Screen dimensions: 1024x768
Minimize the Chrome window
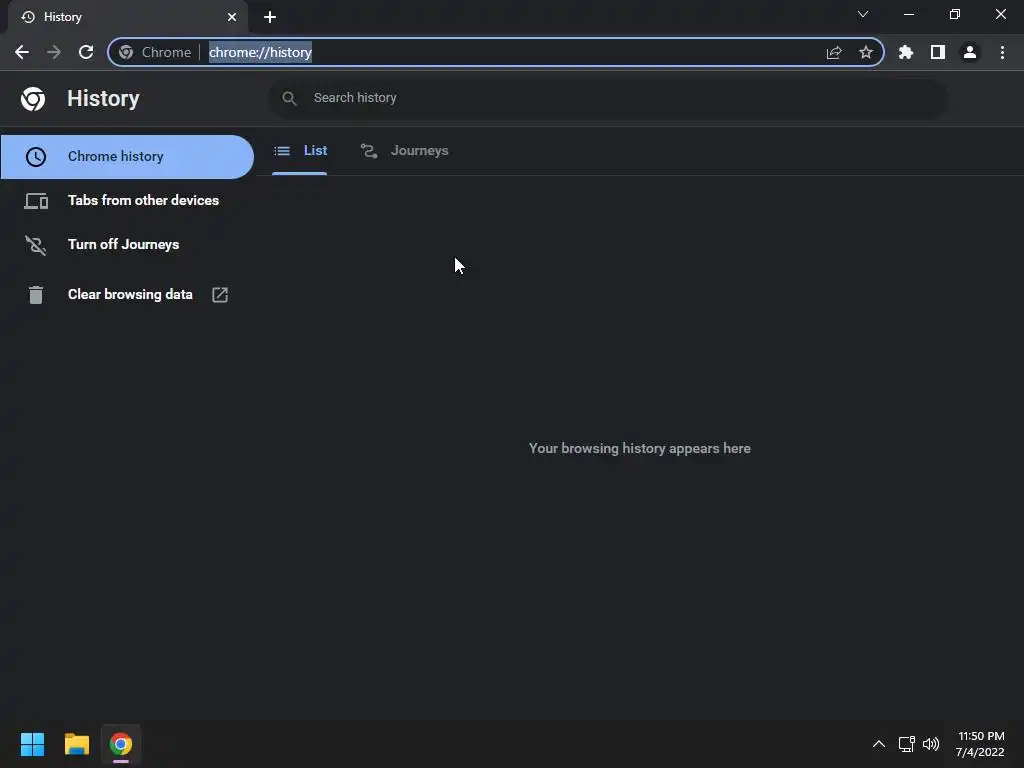click(909, 14)
